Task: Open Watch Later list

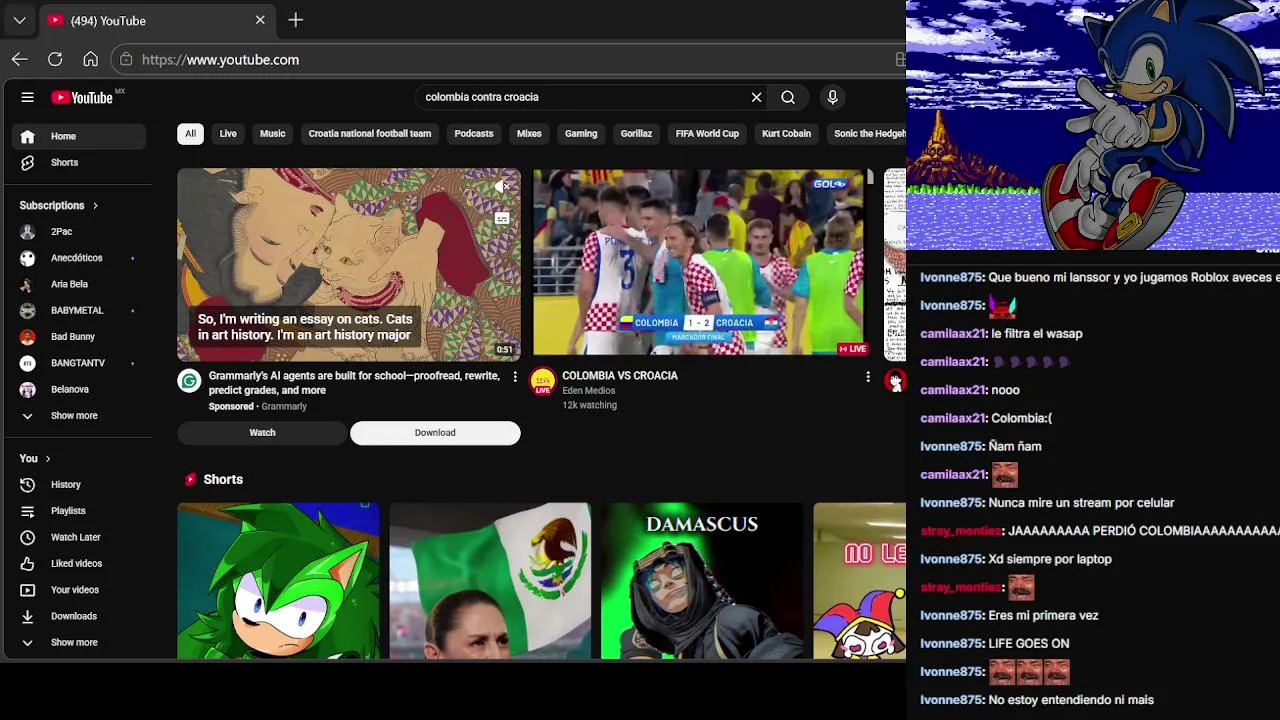Action: [78, 537]
